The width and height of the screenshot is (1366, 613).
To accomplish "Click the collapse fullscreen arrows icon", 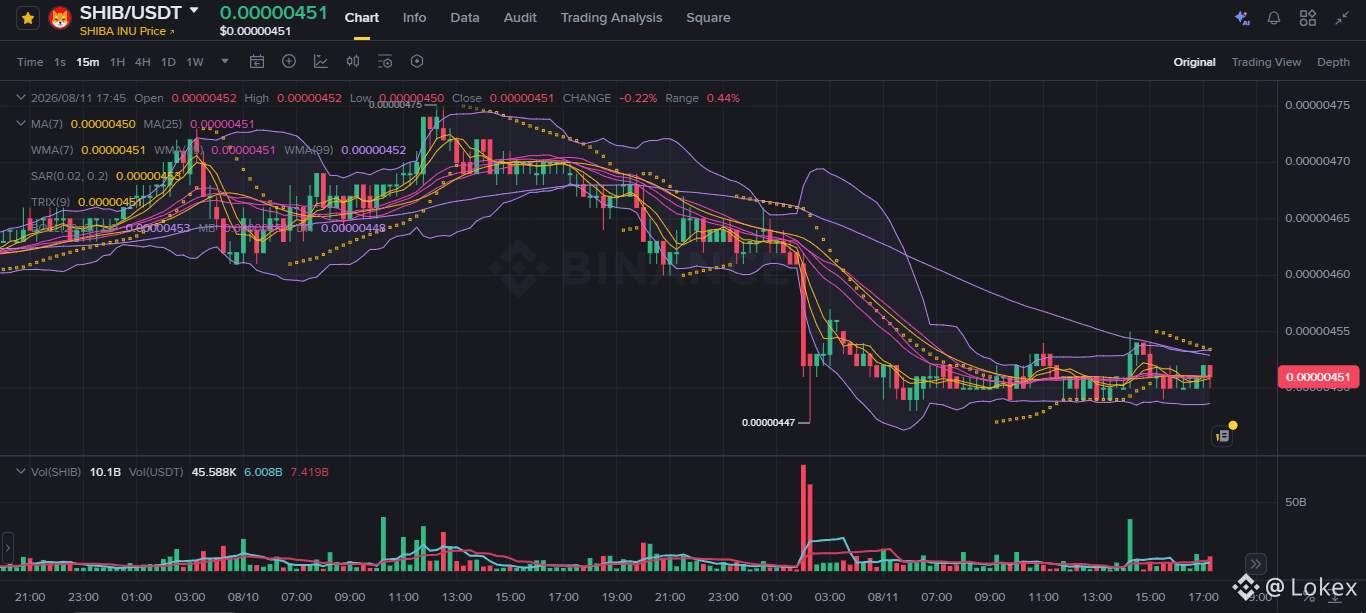I will coord(1341,18).
